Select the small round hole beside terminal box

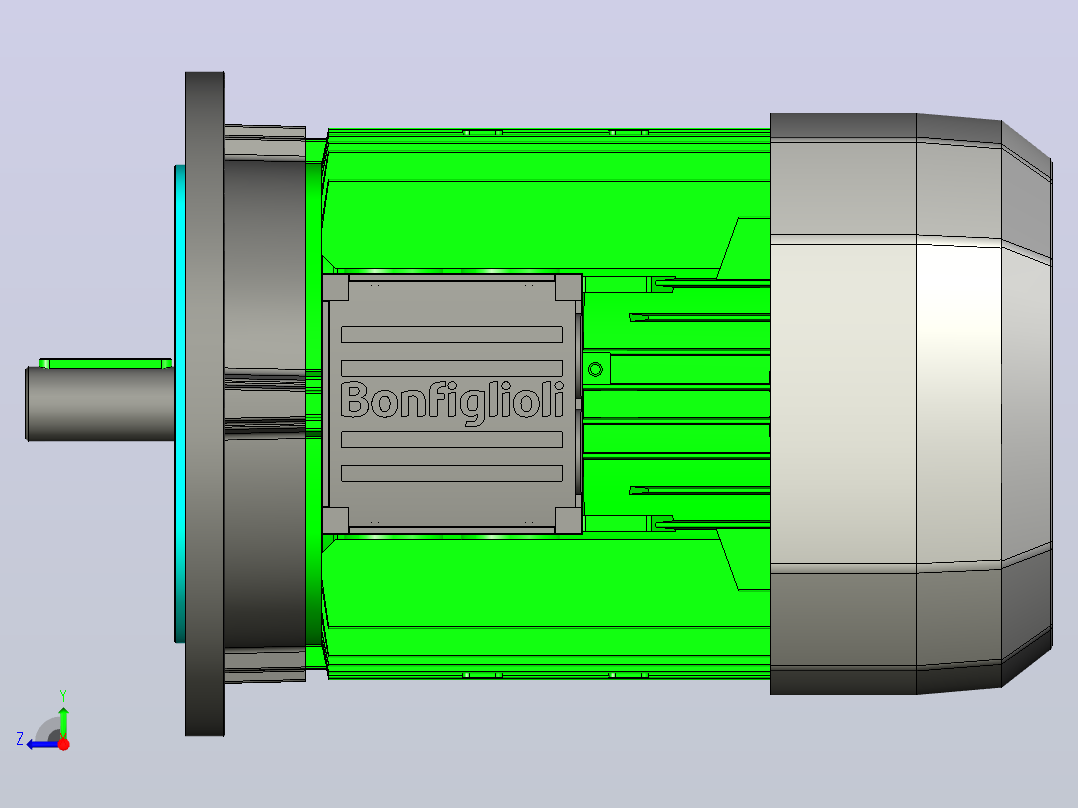tap(595, 369)
